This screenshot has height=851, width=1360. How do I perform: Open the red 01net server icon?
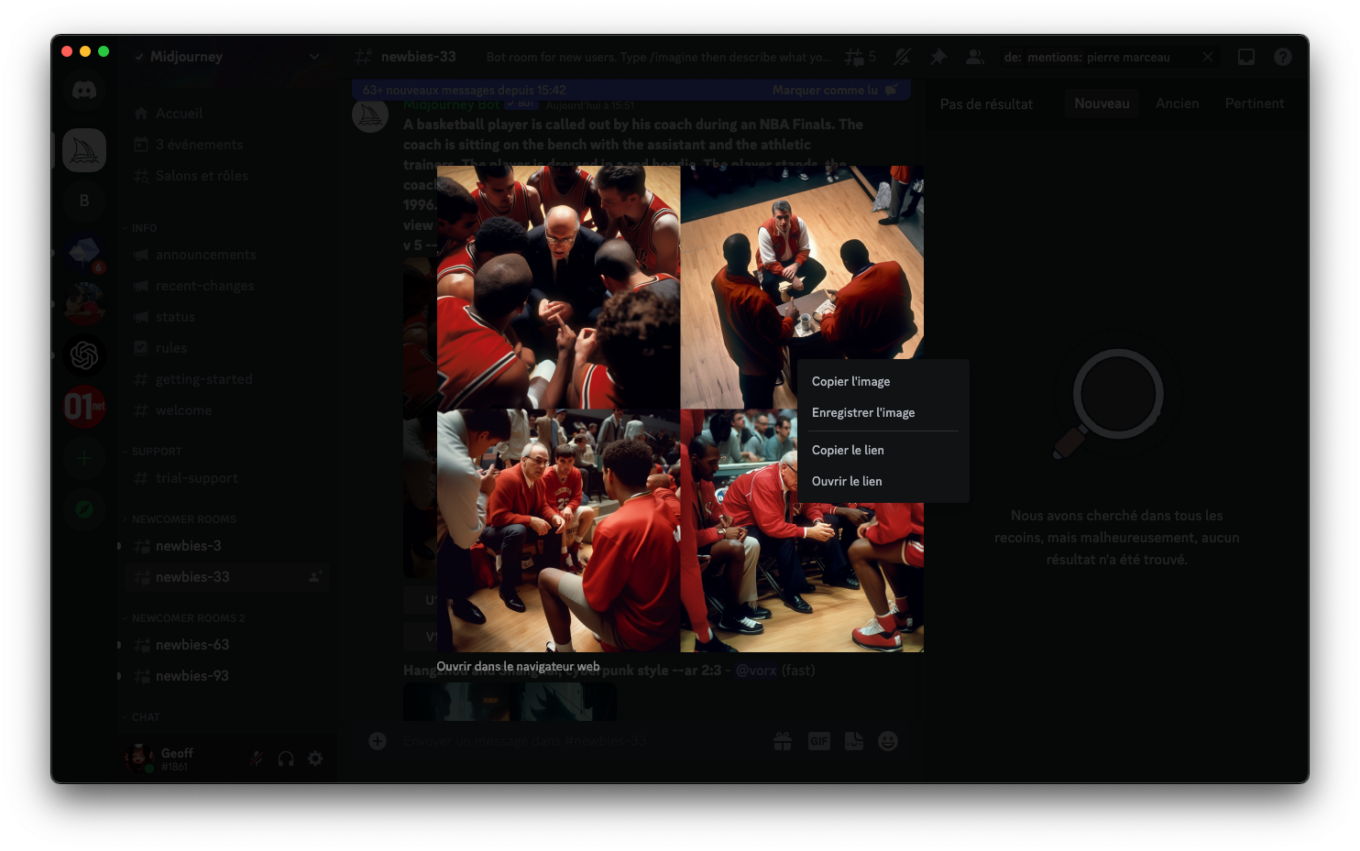84,406
